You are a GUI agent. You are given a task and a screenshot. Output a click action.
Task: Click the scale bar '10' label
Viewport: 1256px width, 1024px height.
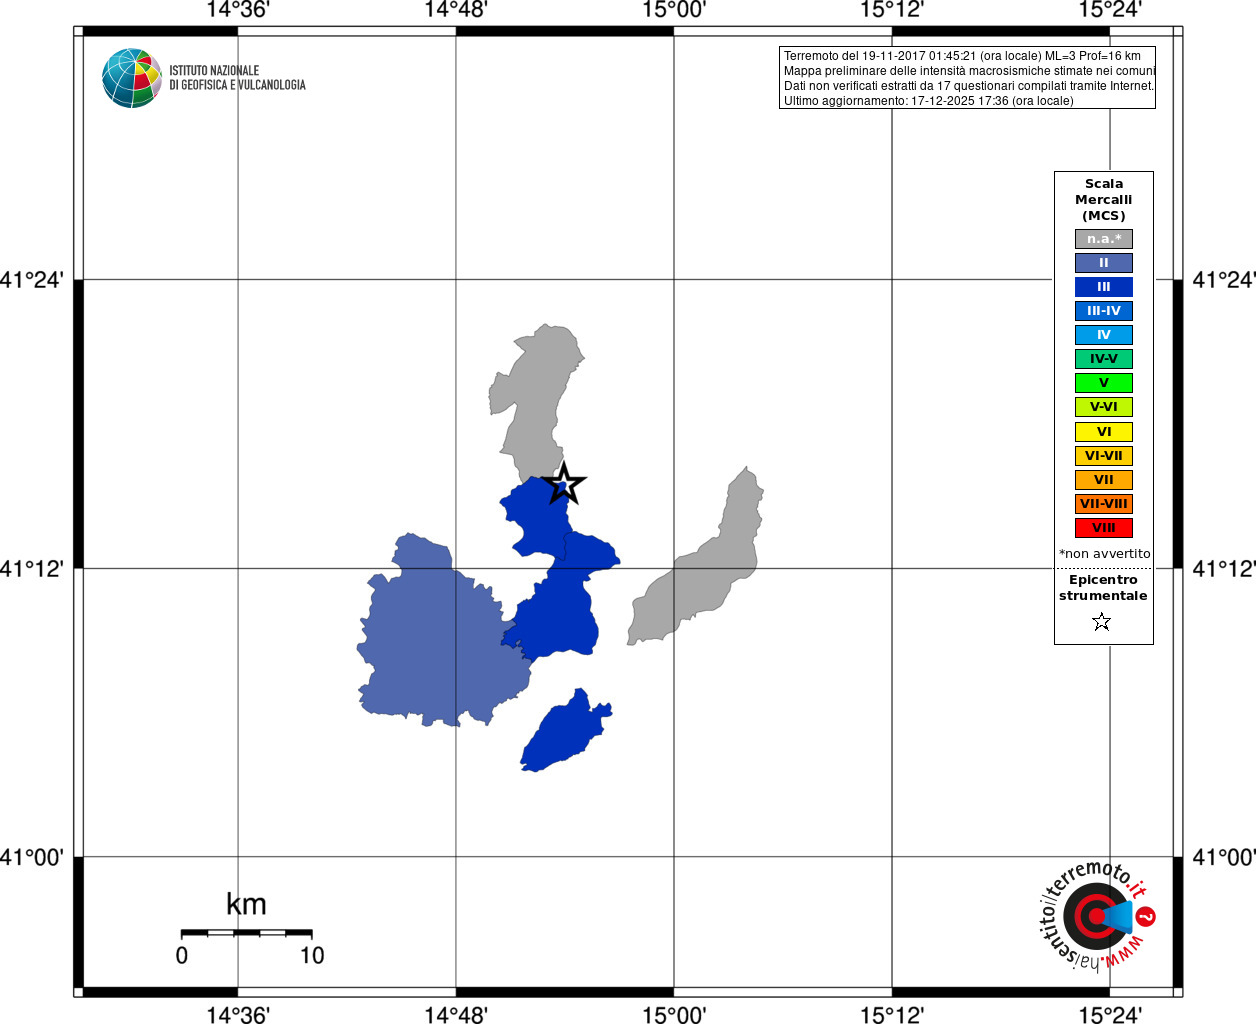tap(312, 956)
